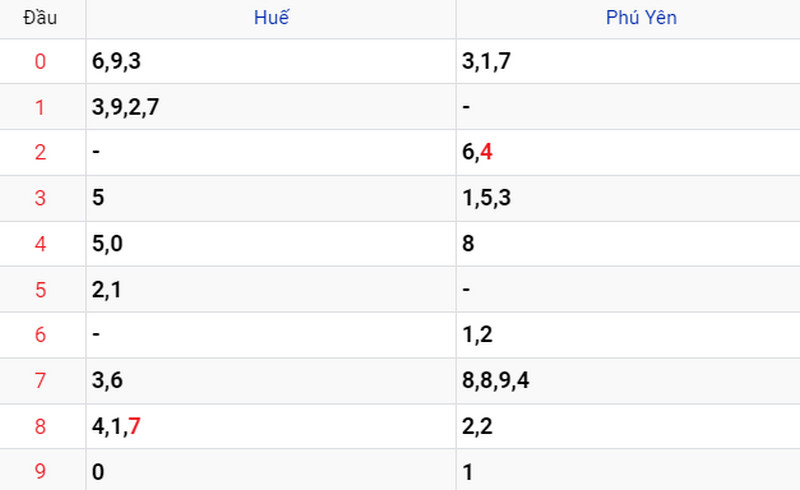This screenshot has width=800, height=490.
Task: Select the red row label 1
Action: [x=40, y=107]
